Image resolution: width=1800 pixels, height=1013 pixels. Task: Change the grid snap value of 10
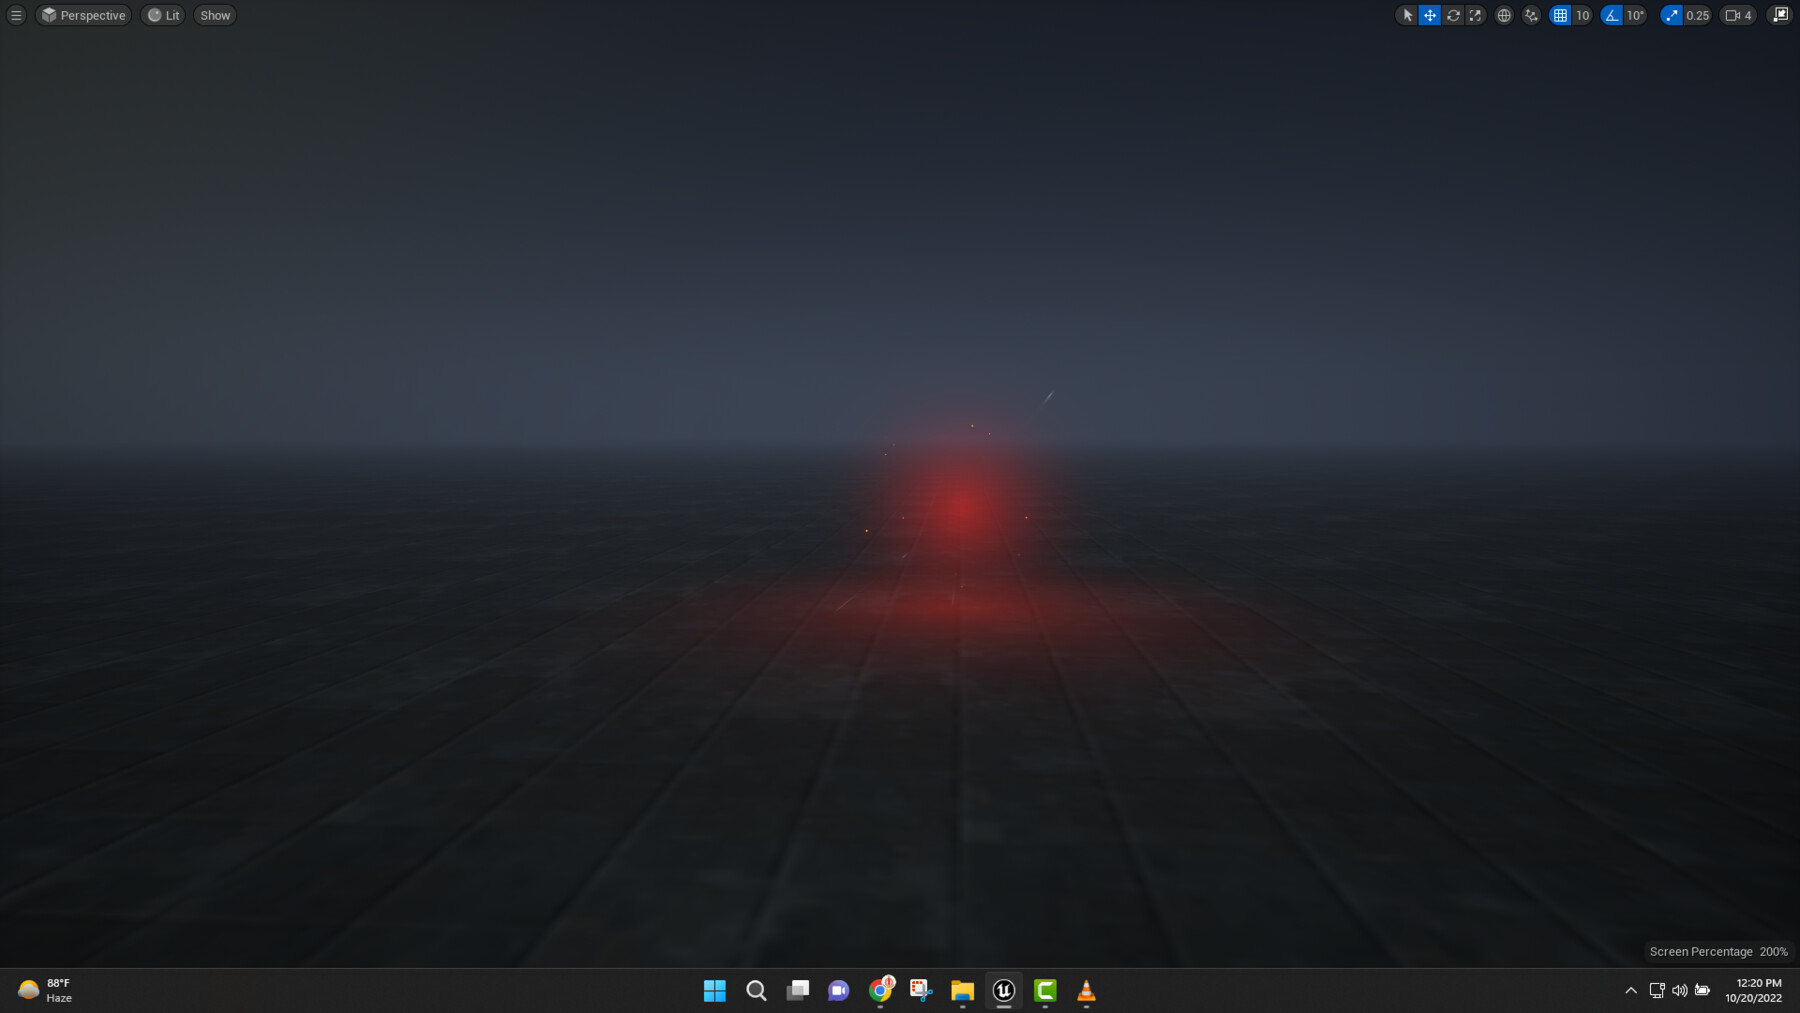[1583, 15]
